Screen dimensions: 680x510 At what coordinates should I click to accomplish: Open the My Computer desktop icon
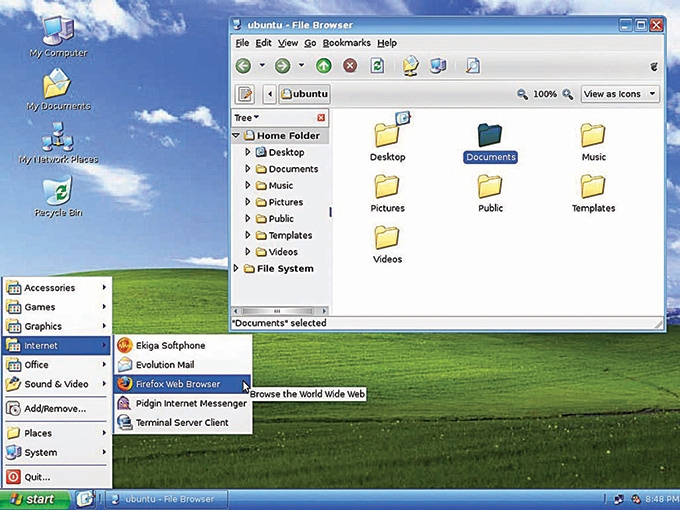(x=59, y=37)
